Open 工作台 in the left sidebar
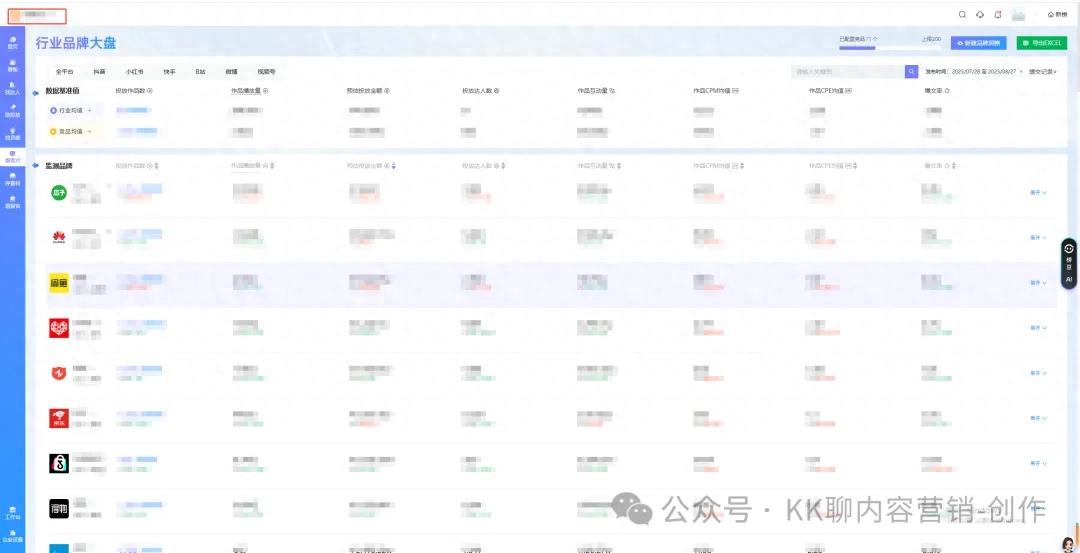The height and width of the screenshot is (553, 1080). click(12, 513)
